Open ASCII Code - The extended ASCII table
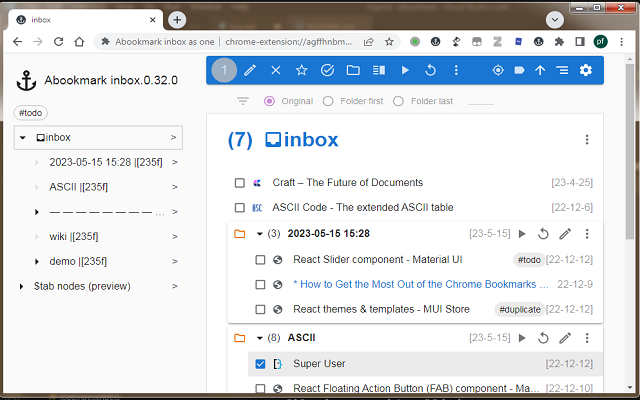640x400 pixels. tap(363, 207)
